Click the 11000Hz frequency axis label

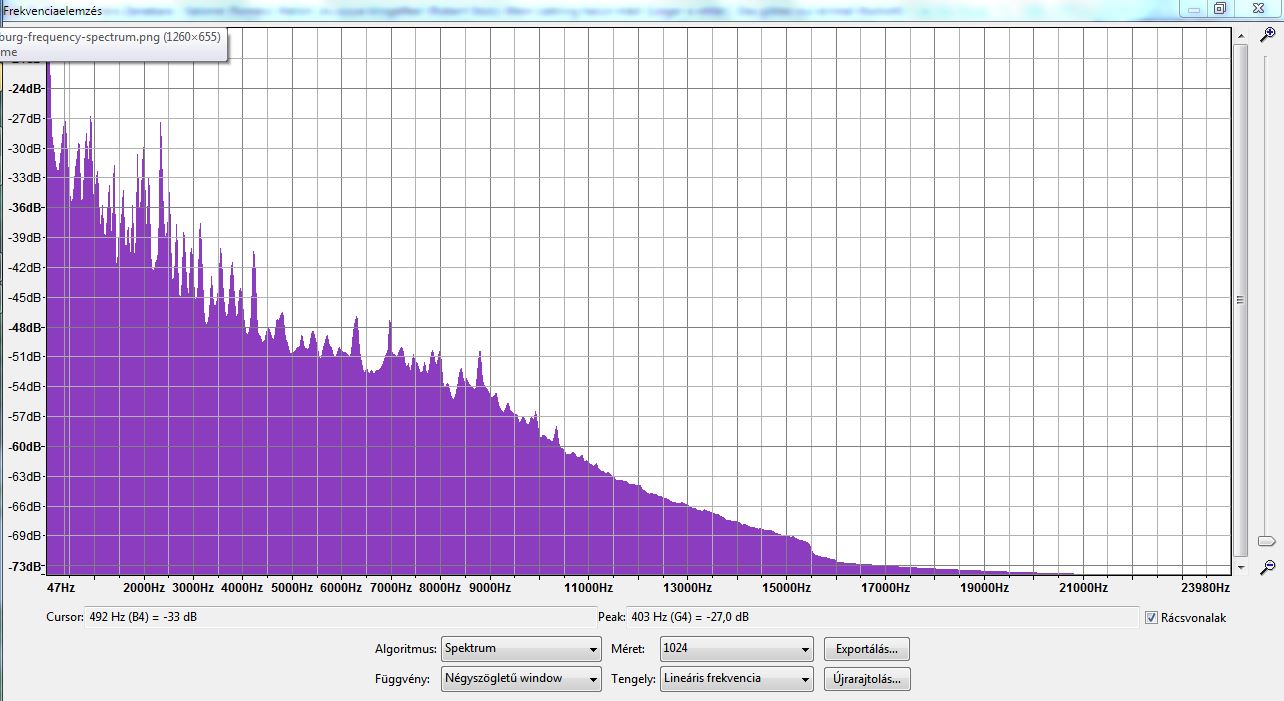pos(588,588)
